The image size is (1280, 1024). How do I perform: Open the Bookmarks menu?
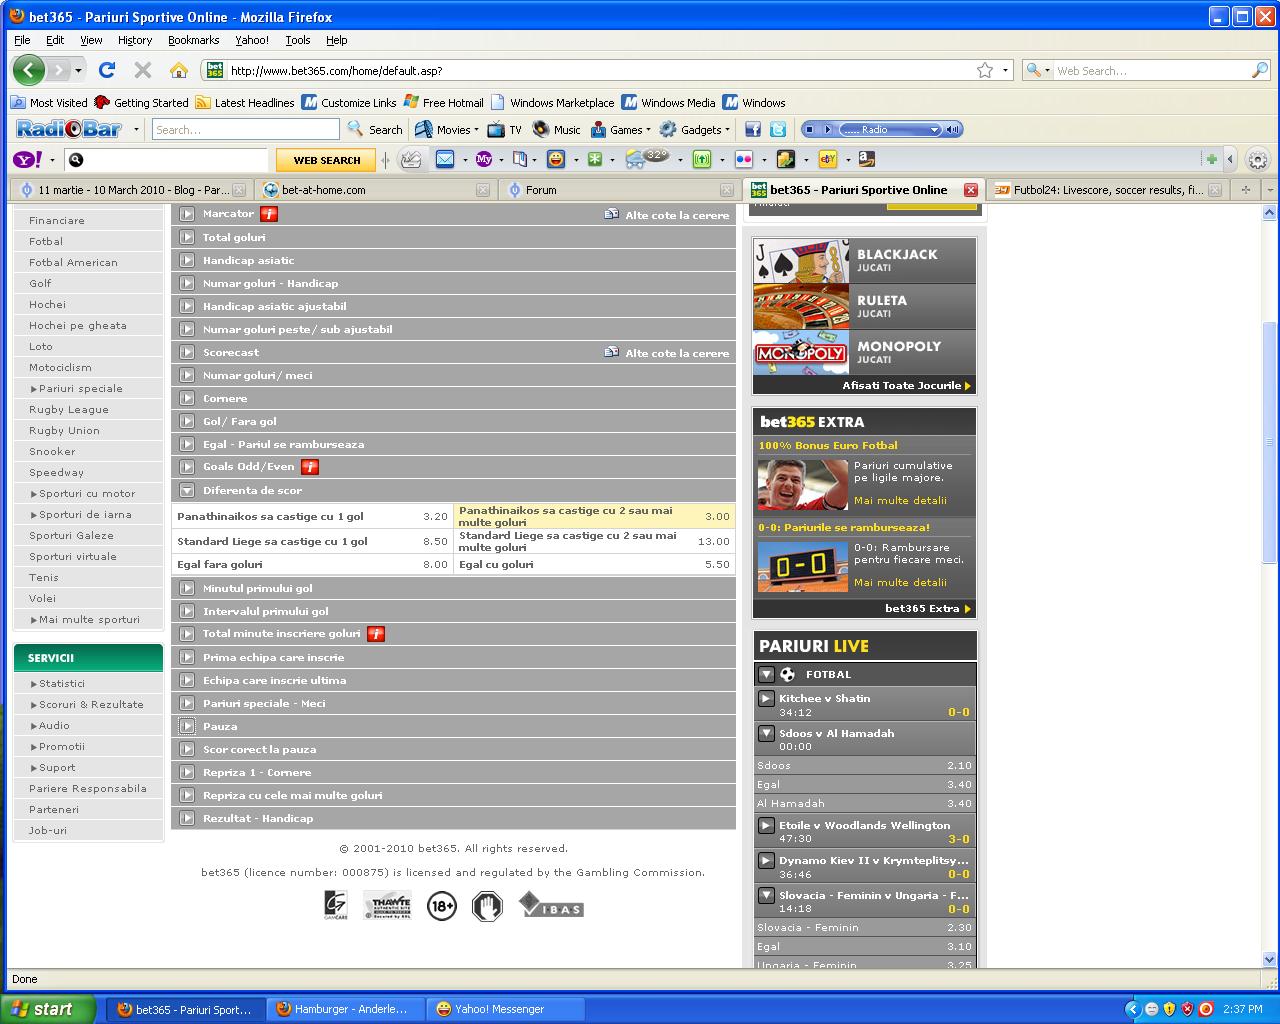click(x=194, y=40)
